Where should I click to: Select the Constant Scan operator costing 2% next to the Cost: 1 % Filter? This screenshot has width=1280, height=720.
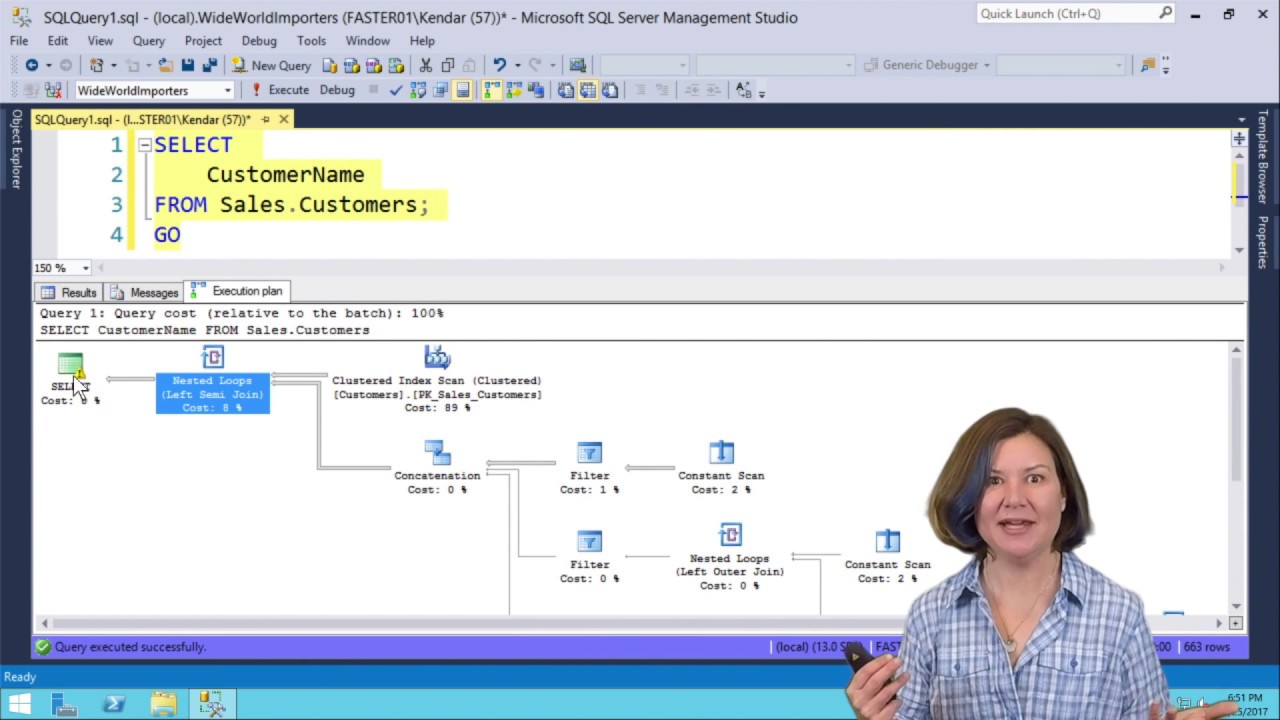tap(721, 468)
